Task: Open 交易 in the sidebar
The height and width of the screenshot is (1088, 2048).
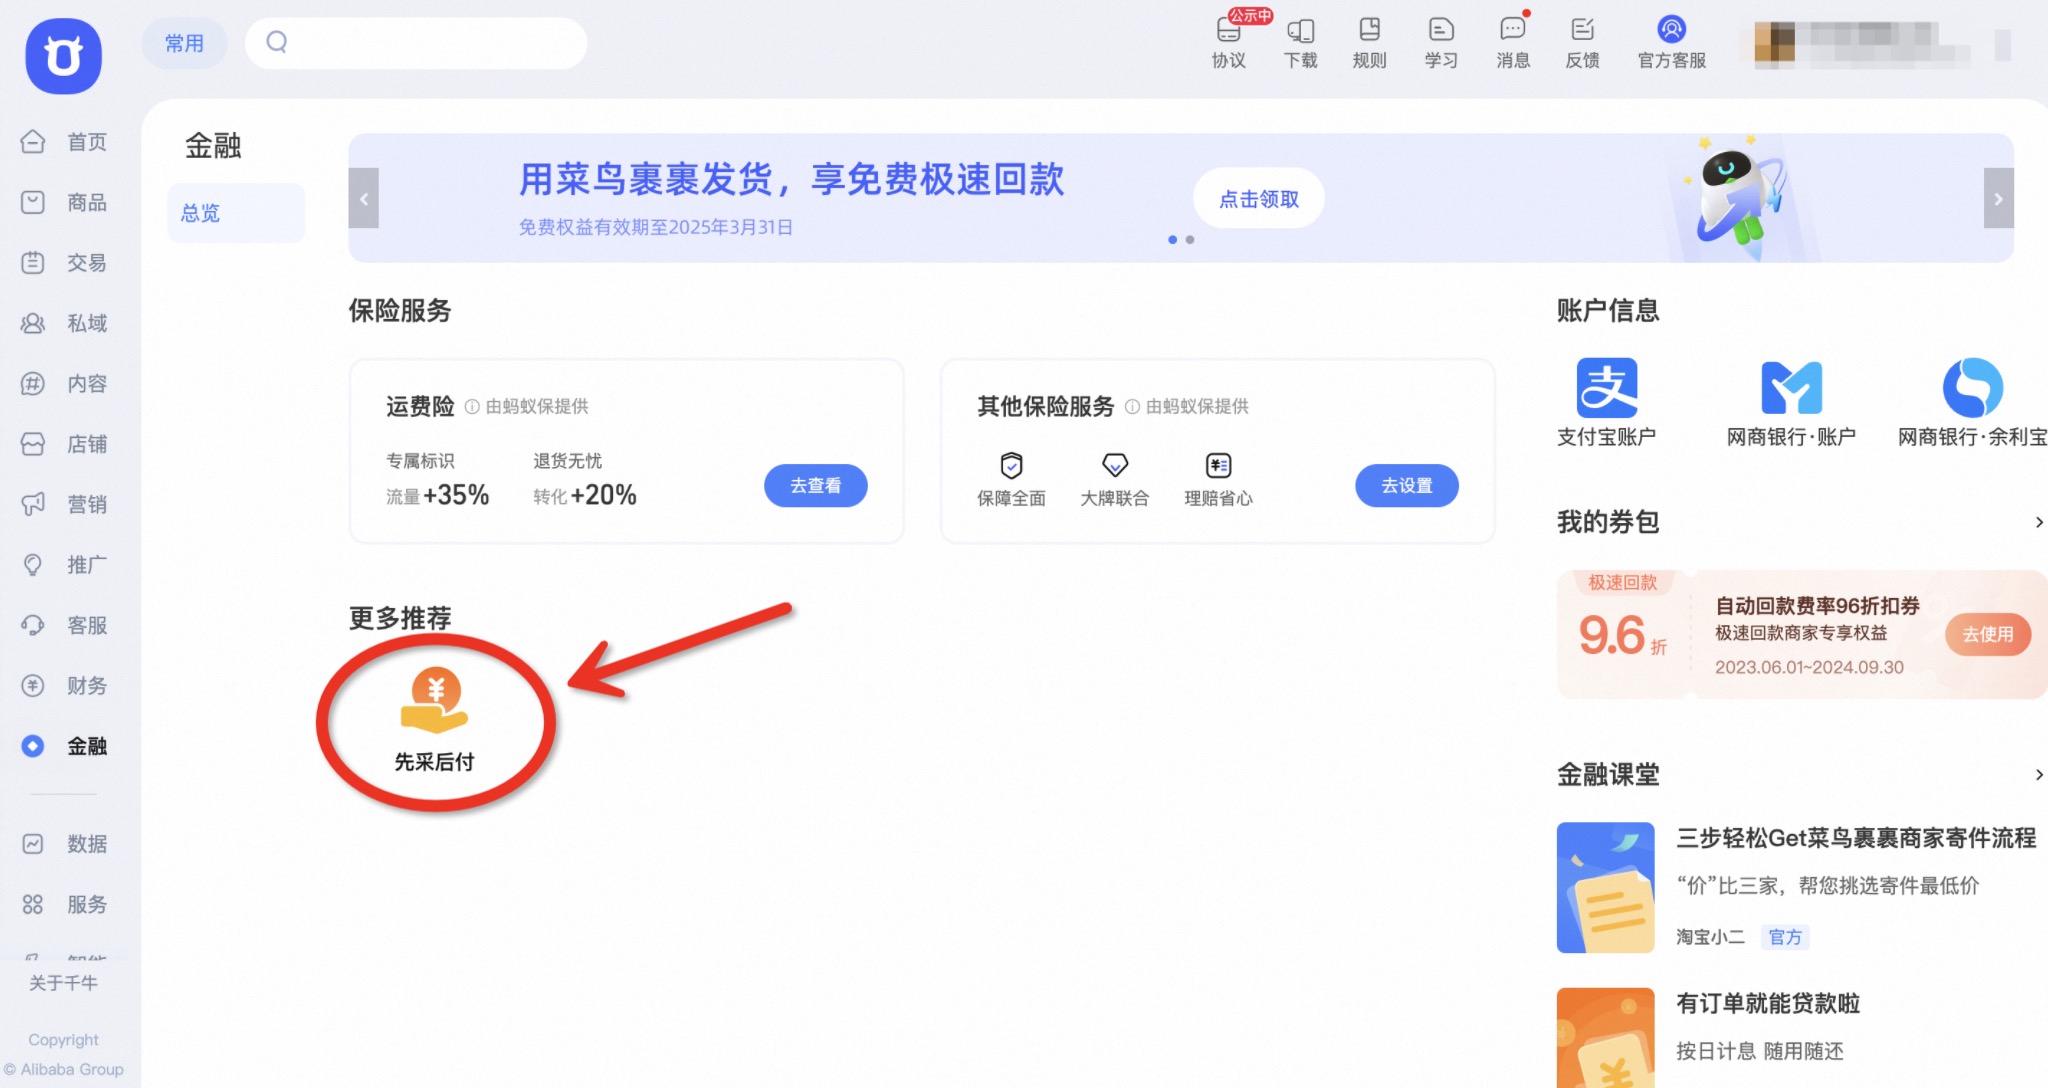Action: [65, 263]
